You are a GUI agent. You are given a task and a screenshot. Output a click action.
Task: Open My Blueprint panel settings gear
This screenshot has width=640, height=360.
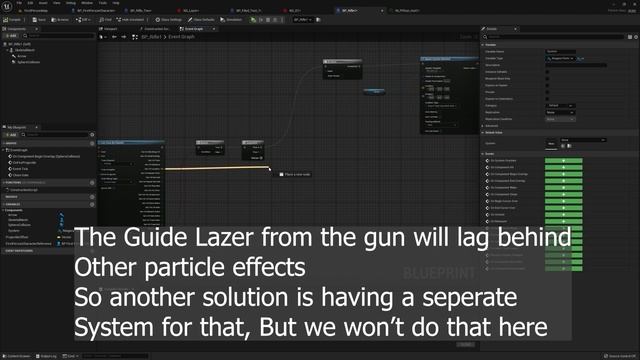tap(92, 135)
